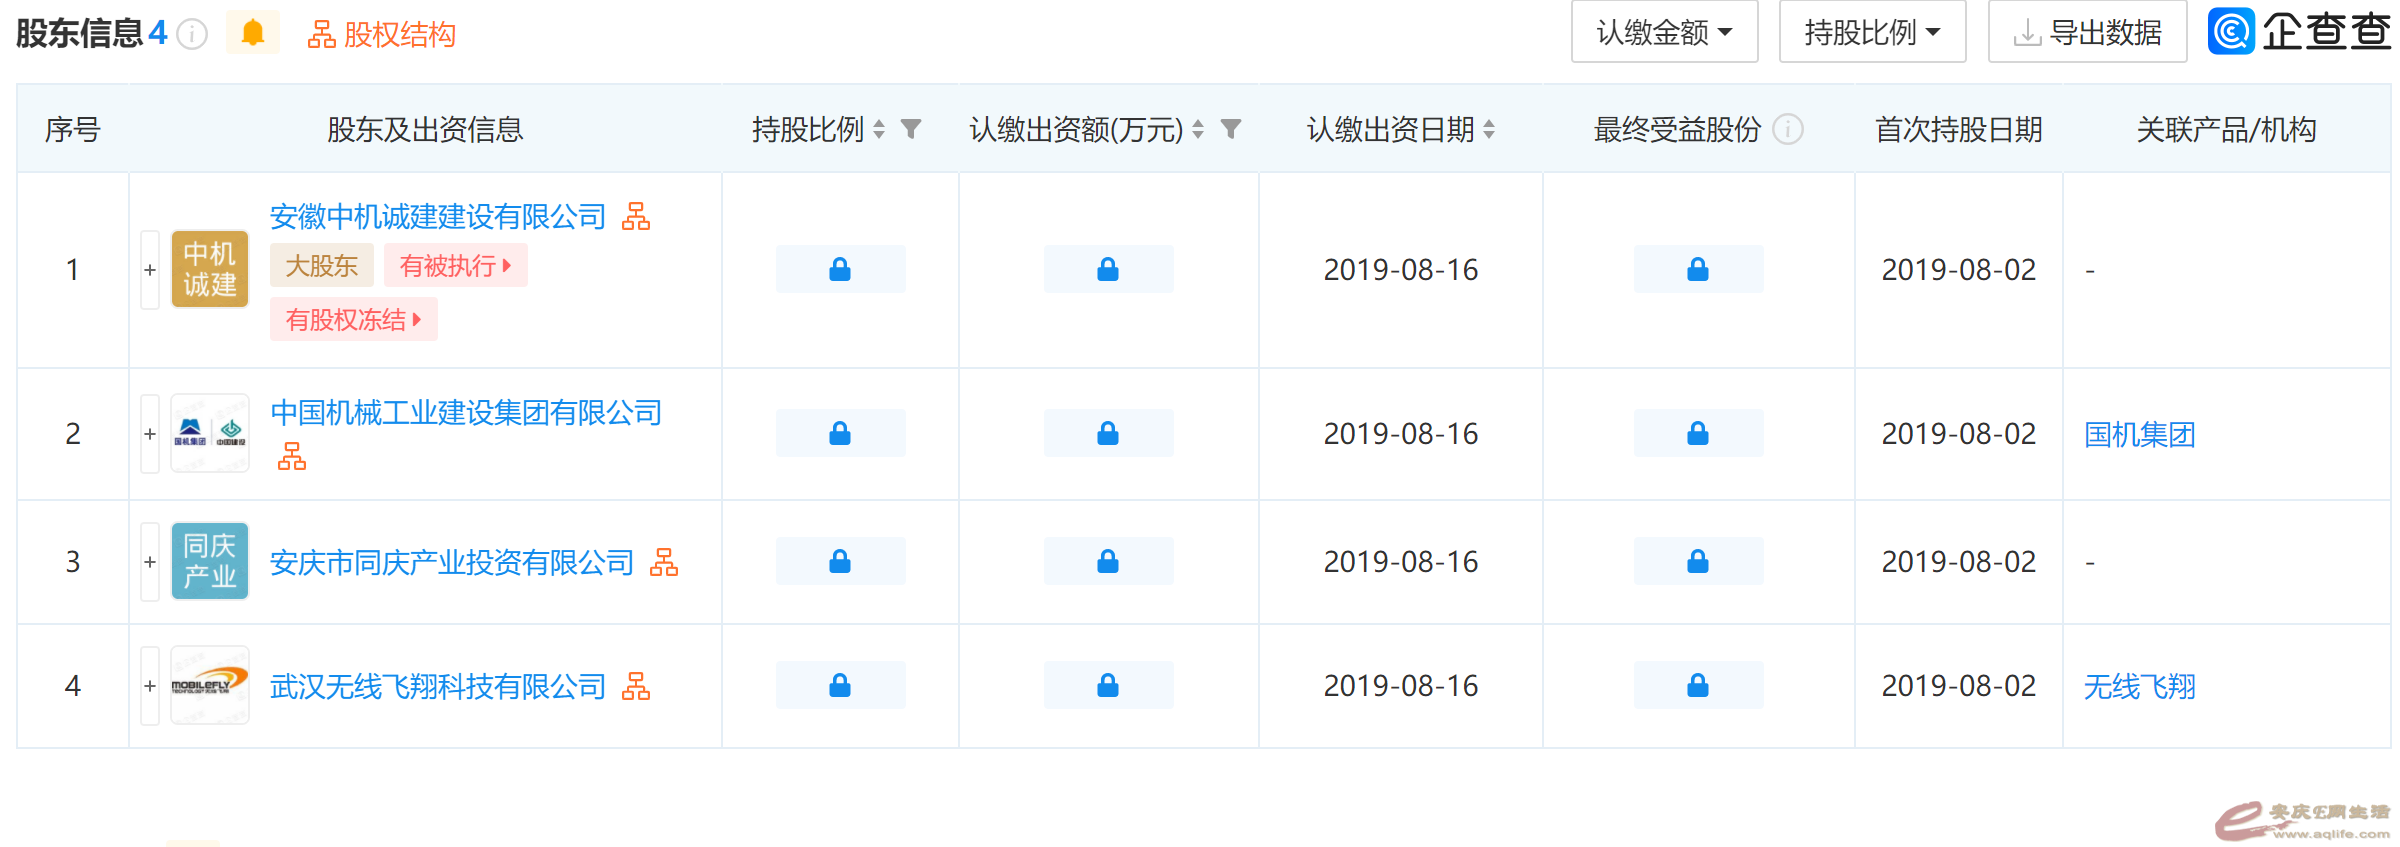
Task: Click locked 持股比例 cell in row 2
Action: pyautogui.click(x=840, y=434)
